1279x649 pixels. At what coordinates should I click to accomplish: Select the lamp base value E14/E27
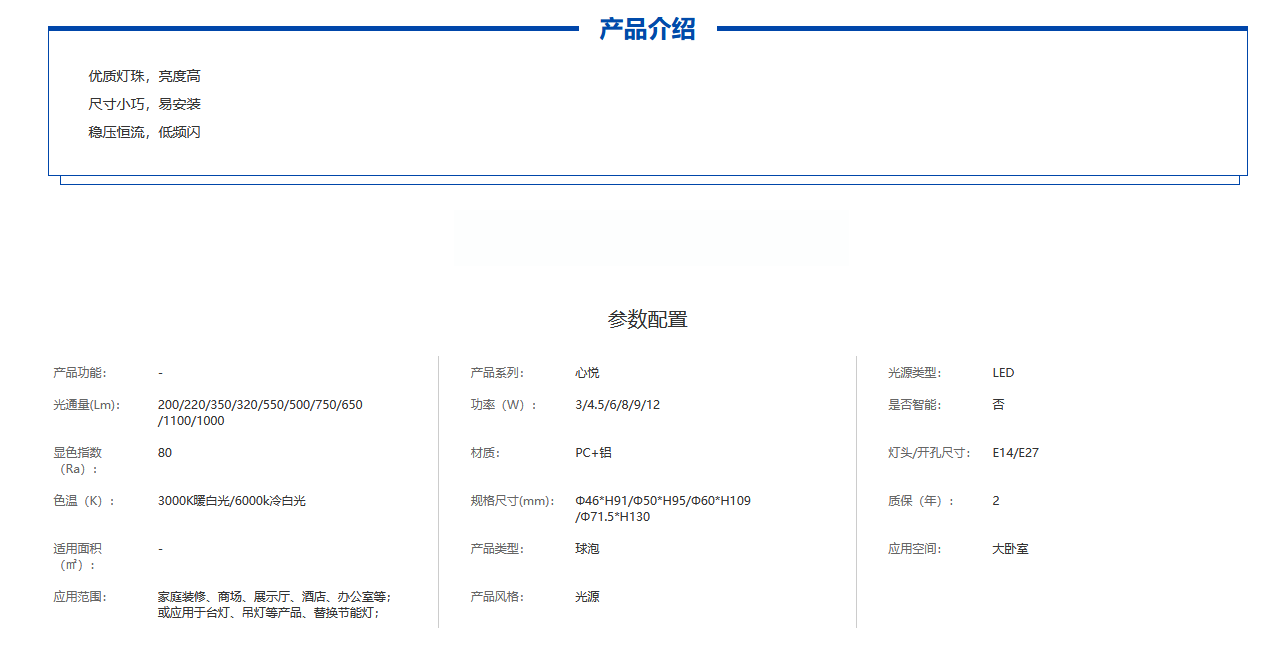(x=1015, y=453)
